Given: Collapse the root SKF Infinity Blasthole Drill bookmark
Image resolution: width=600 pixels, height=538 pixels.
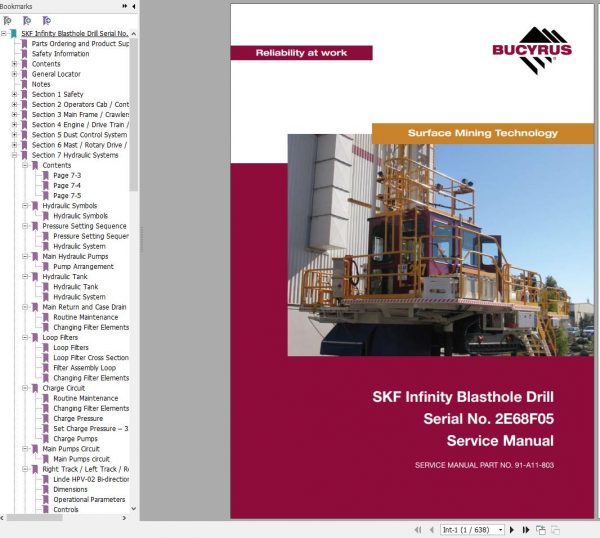Looking at the screenshot, I should pos(3,34).
